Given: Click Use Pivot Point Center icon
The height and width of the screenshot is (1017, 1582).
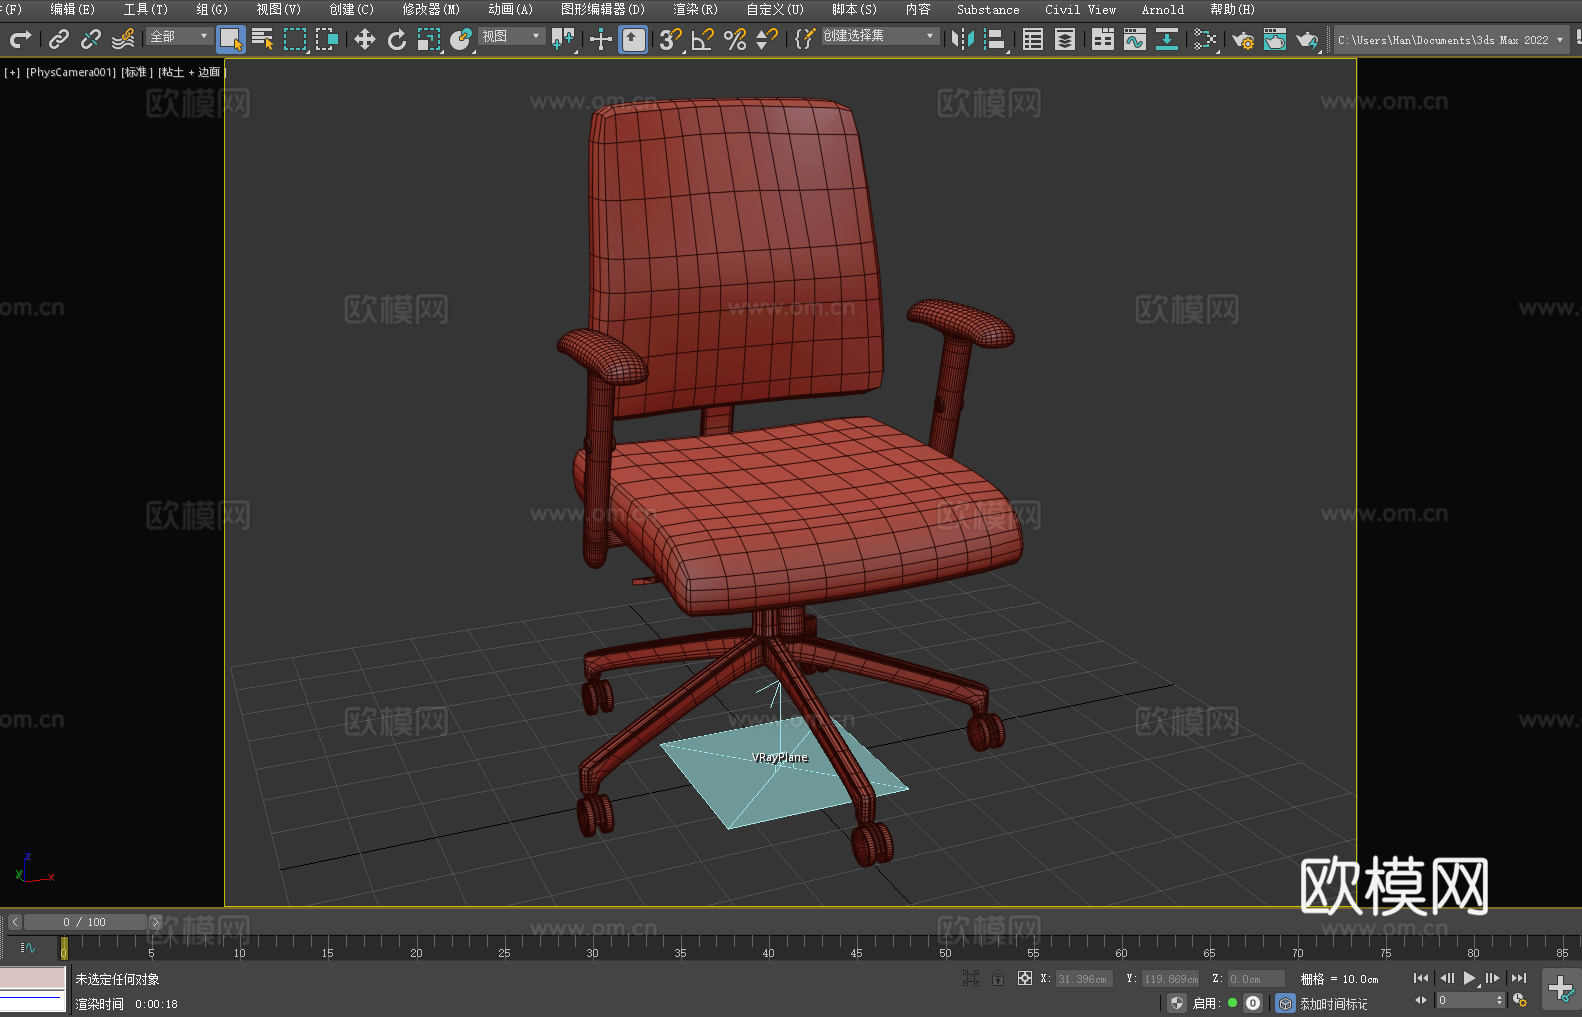Looking at the screenshot, I should (563, 39).
